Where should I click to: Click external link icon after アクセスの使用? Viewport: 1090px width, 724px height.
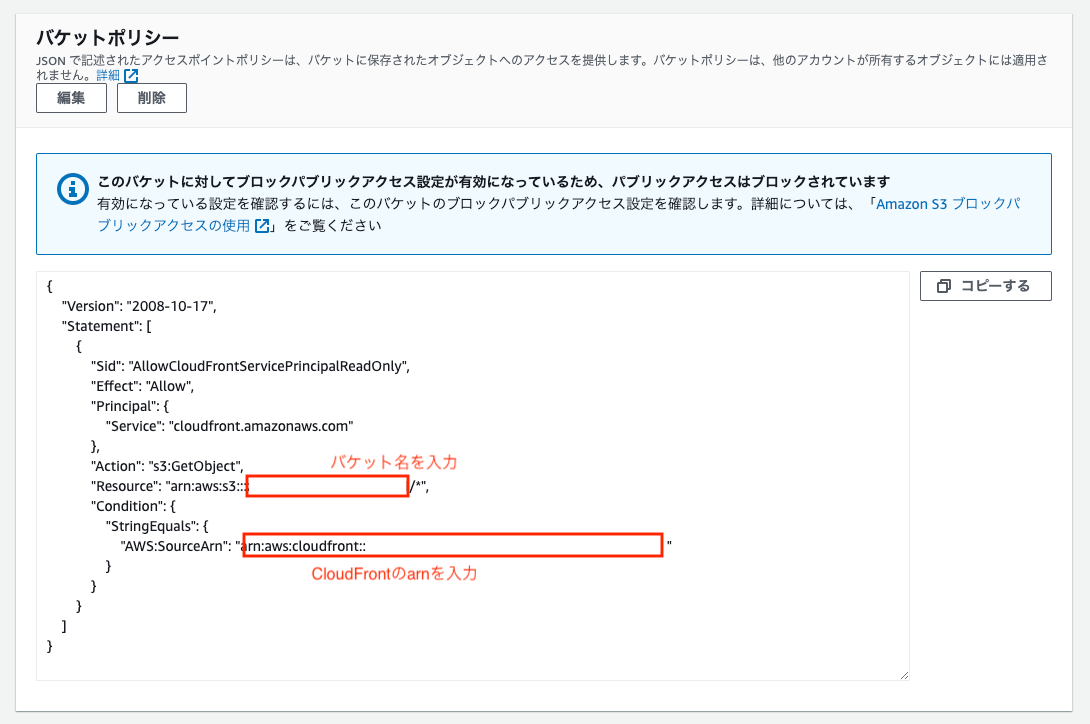click(262, 225)
